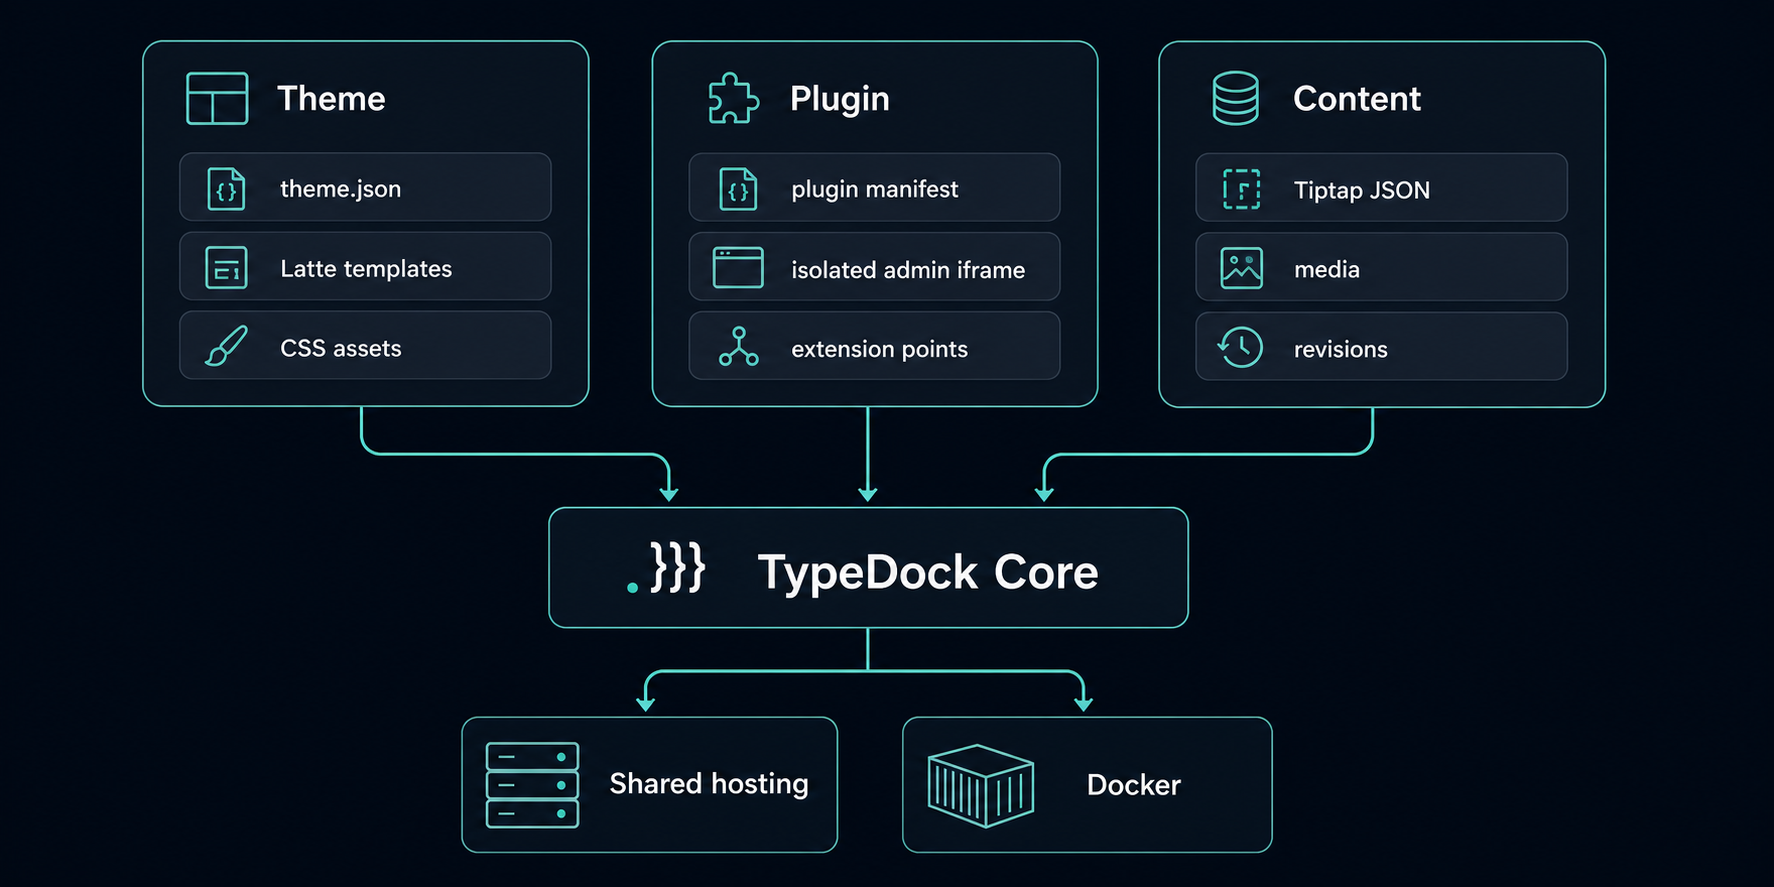
Task: Click the Theme heading
Action: [x=331, y=98]
